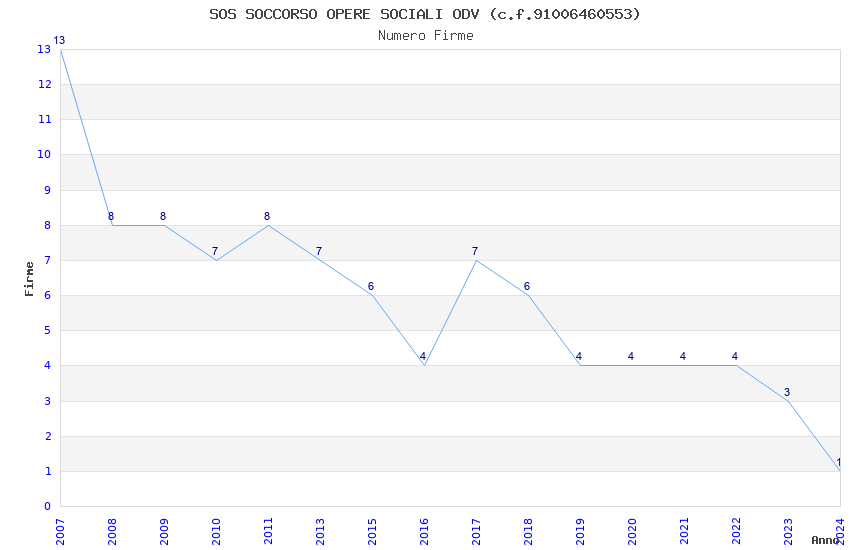Select x-axis year 2017
Screen dimensions: 850x550
[476, 532]
